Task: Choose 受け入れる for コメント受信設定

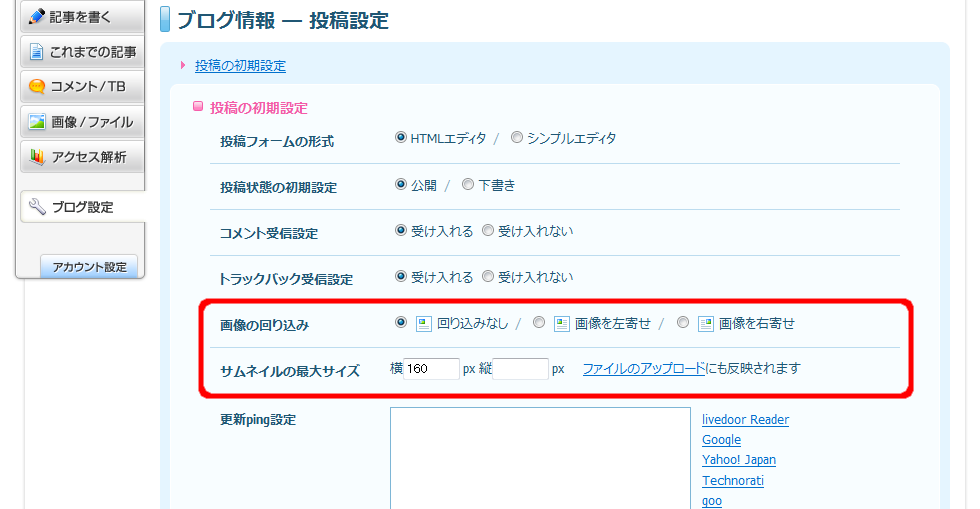Action: click(x=401, y=231)
